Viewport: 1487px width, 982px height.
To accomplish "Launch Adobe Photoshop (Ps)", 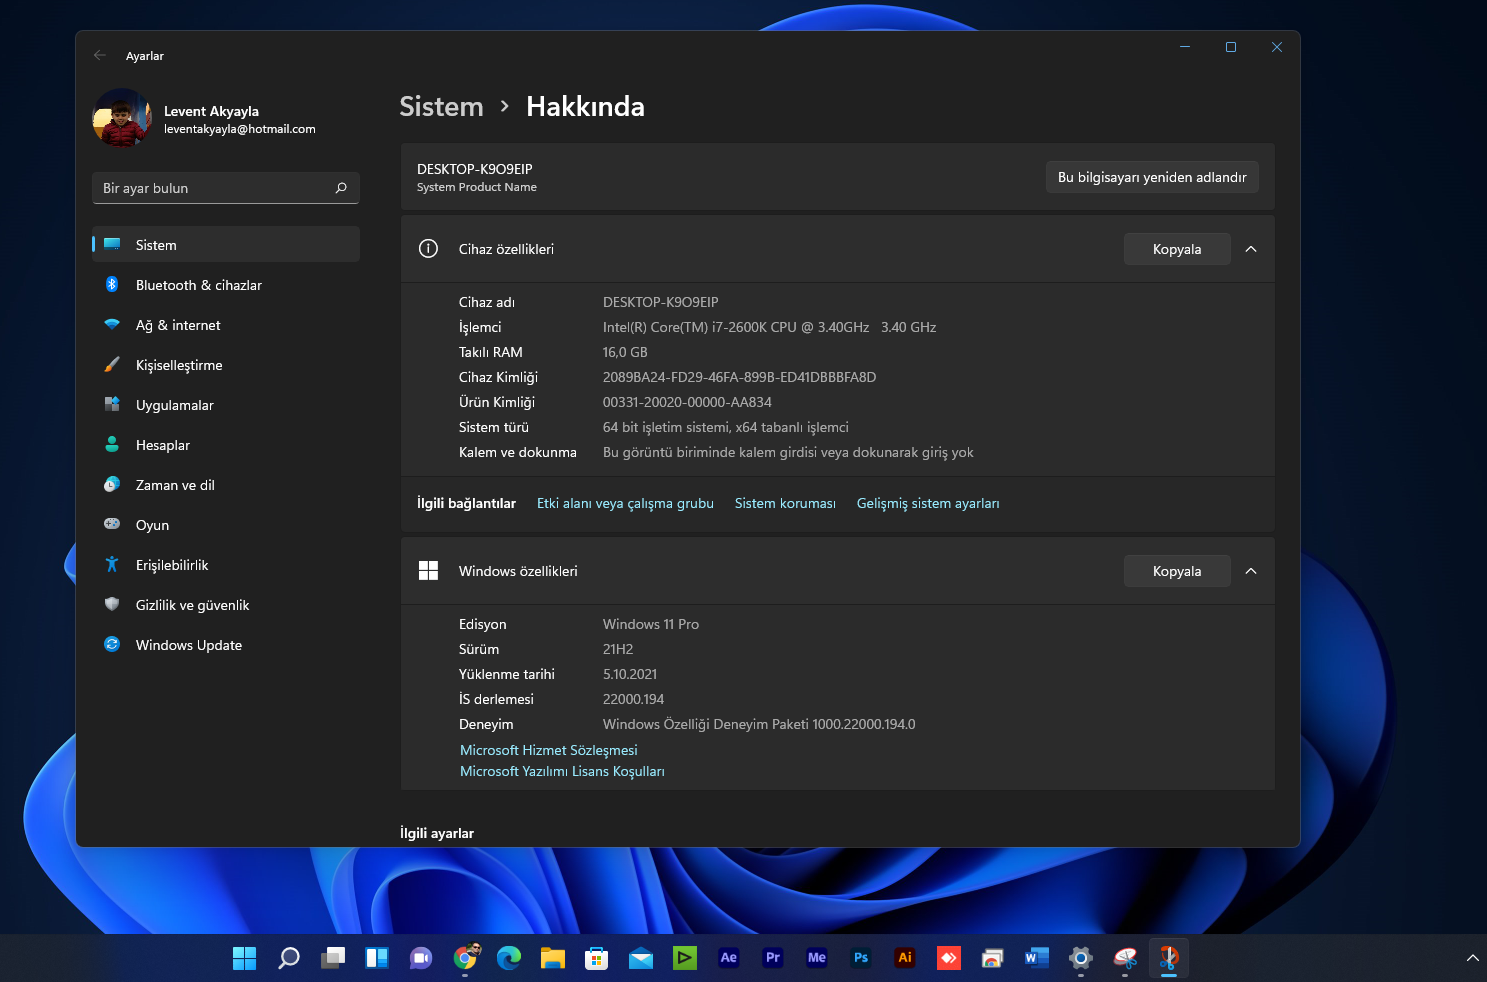I will coord(861,958).
